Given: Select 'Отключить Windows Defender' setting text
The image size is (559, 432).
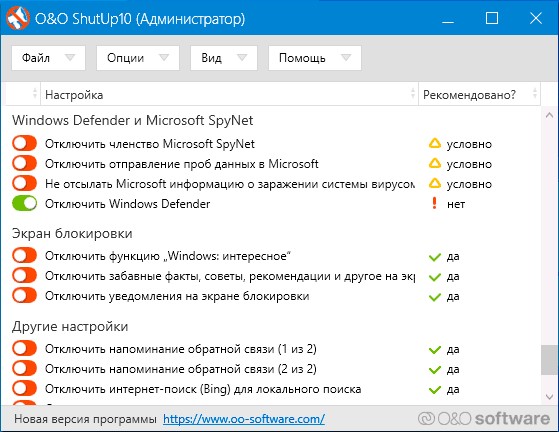Looking at the screenshot, I should click(x=127, y=204).
